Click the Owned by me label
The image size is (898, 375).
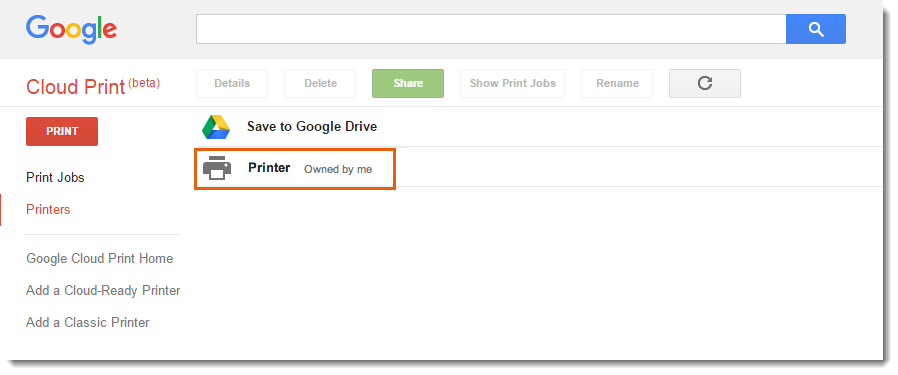pyautogui.click(x=338, y=169)
